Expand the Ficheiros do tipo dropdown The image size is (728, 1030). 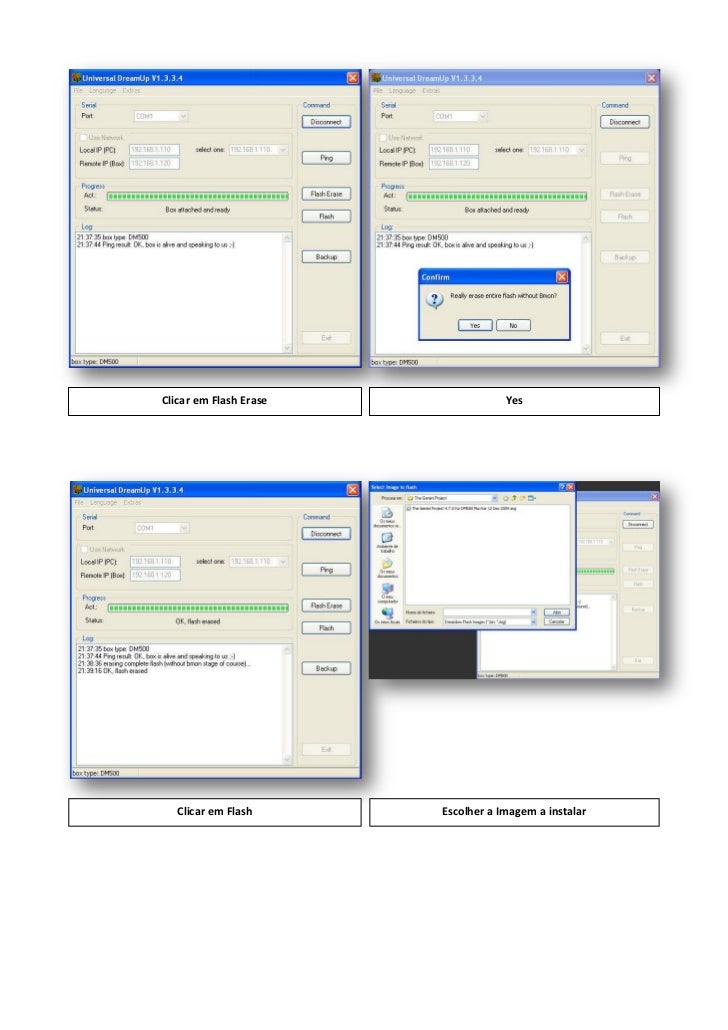click(533, 621)
